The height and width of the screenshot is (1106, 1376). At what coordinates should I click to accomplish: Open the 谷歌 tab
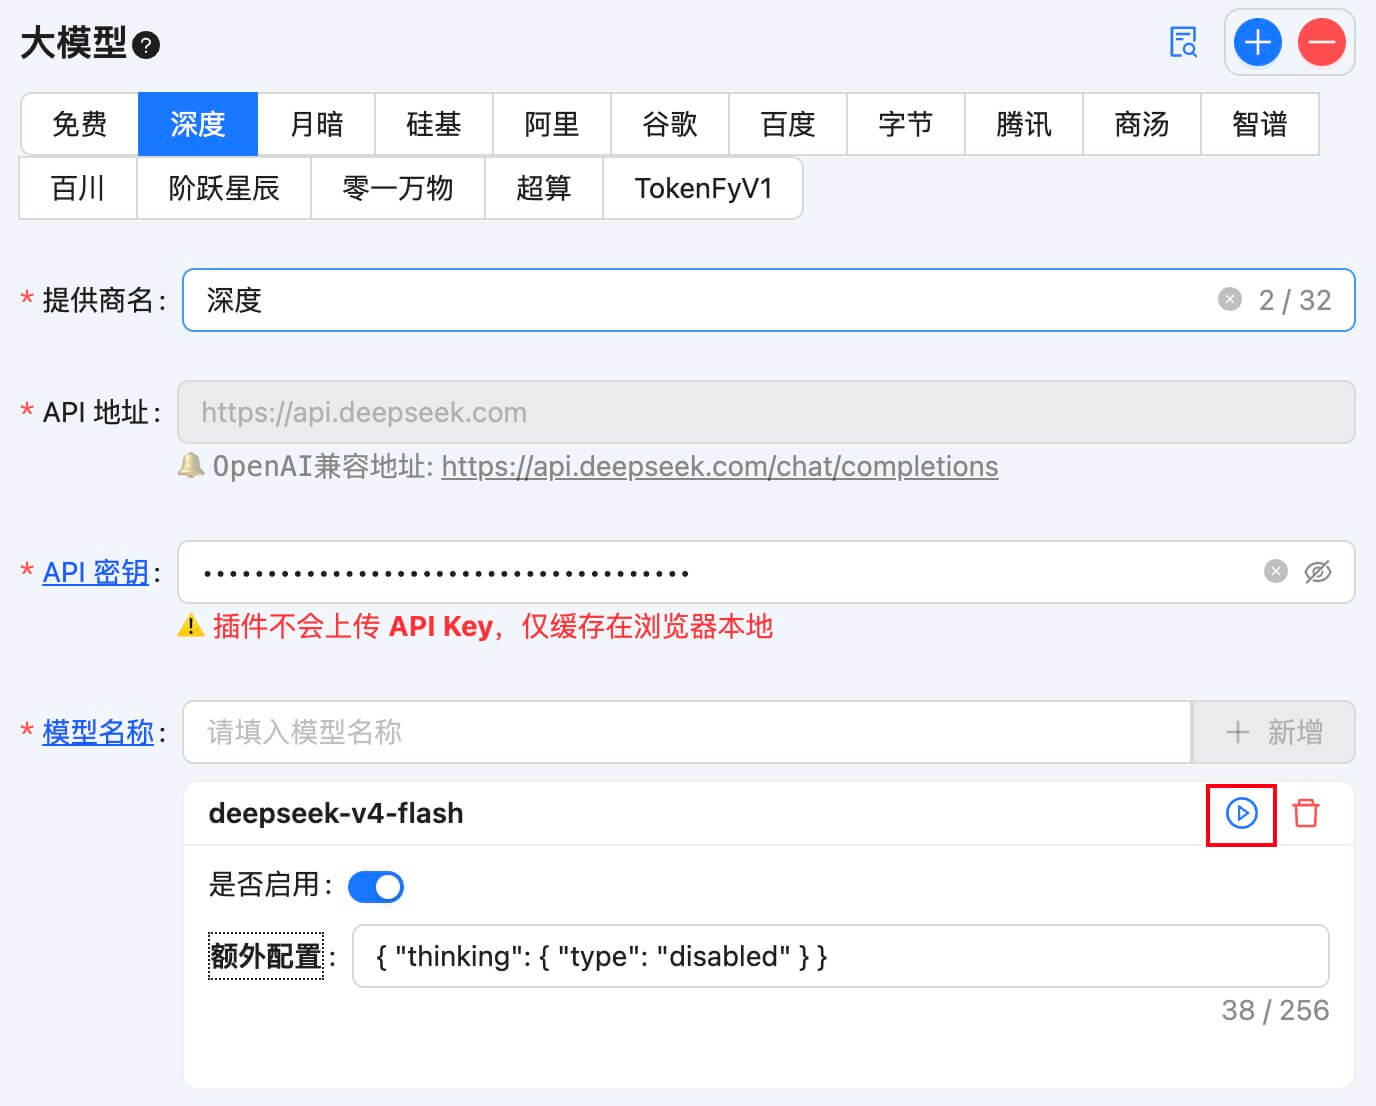[x=670, y=124]
